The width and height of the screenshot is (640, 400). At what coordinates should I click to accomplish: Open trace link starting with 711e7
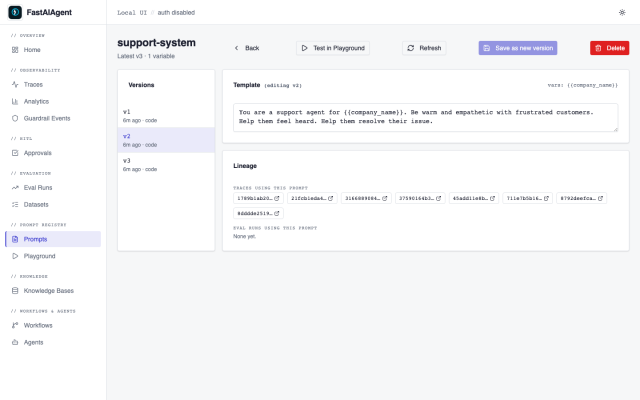tap(528, 198)
